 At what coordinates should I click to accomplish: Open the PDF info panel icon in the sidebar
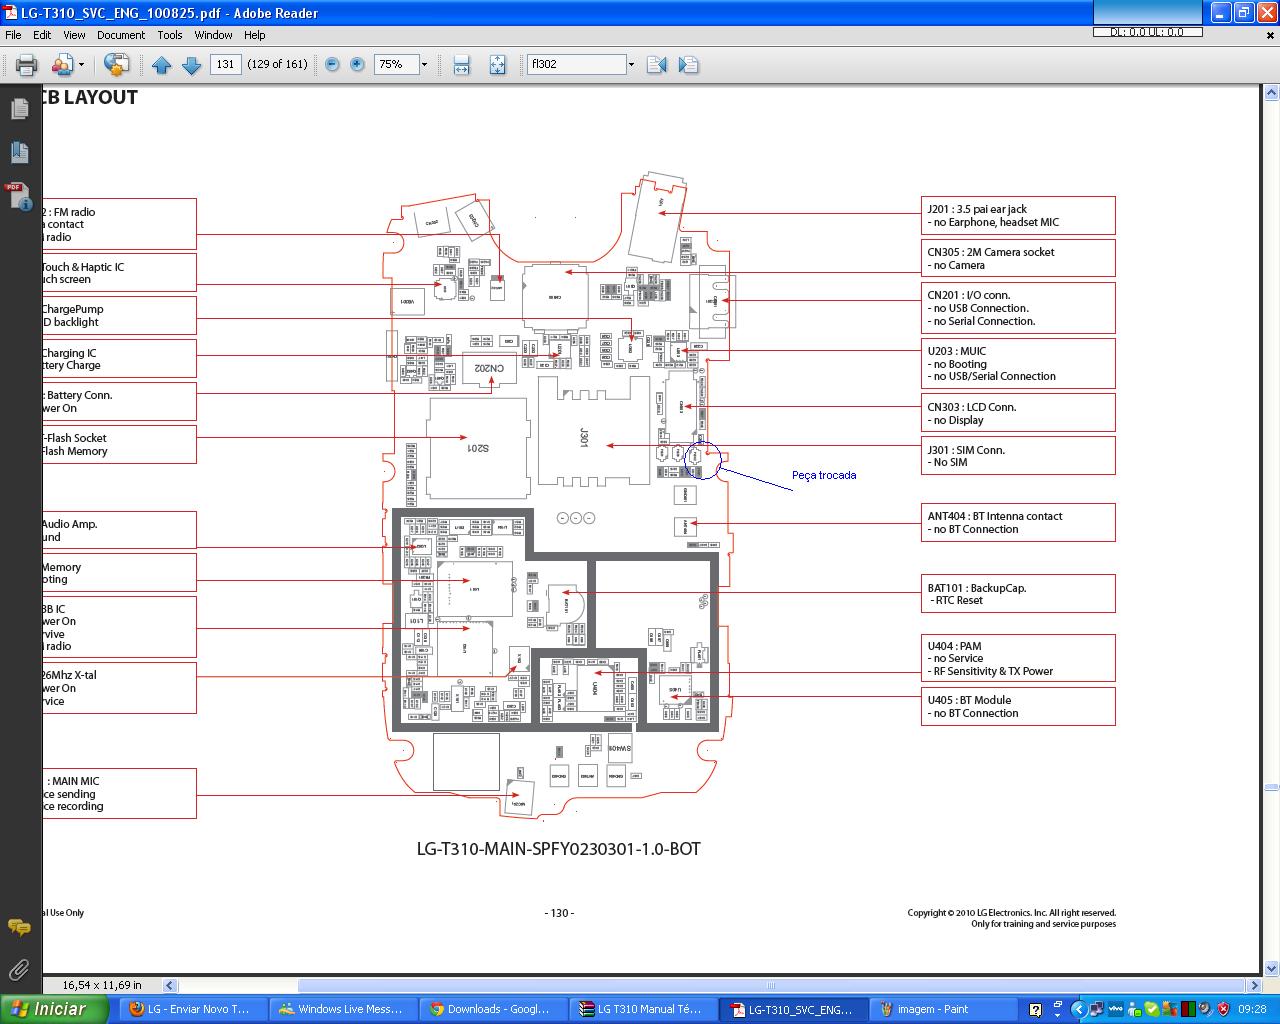coord(20,196)
